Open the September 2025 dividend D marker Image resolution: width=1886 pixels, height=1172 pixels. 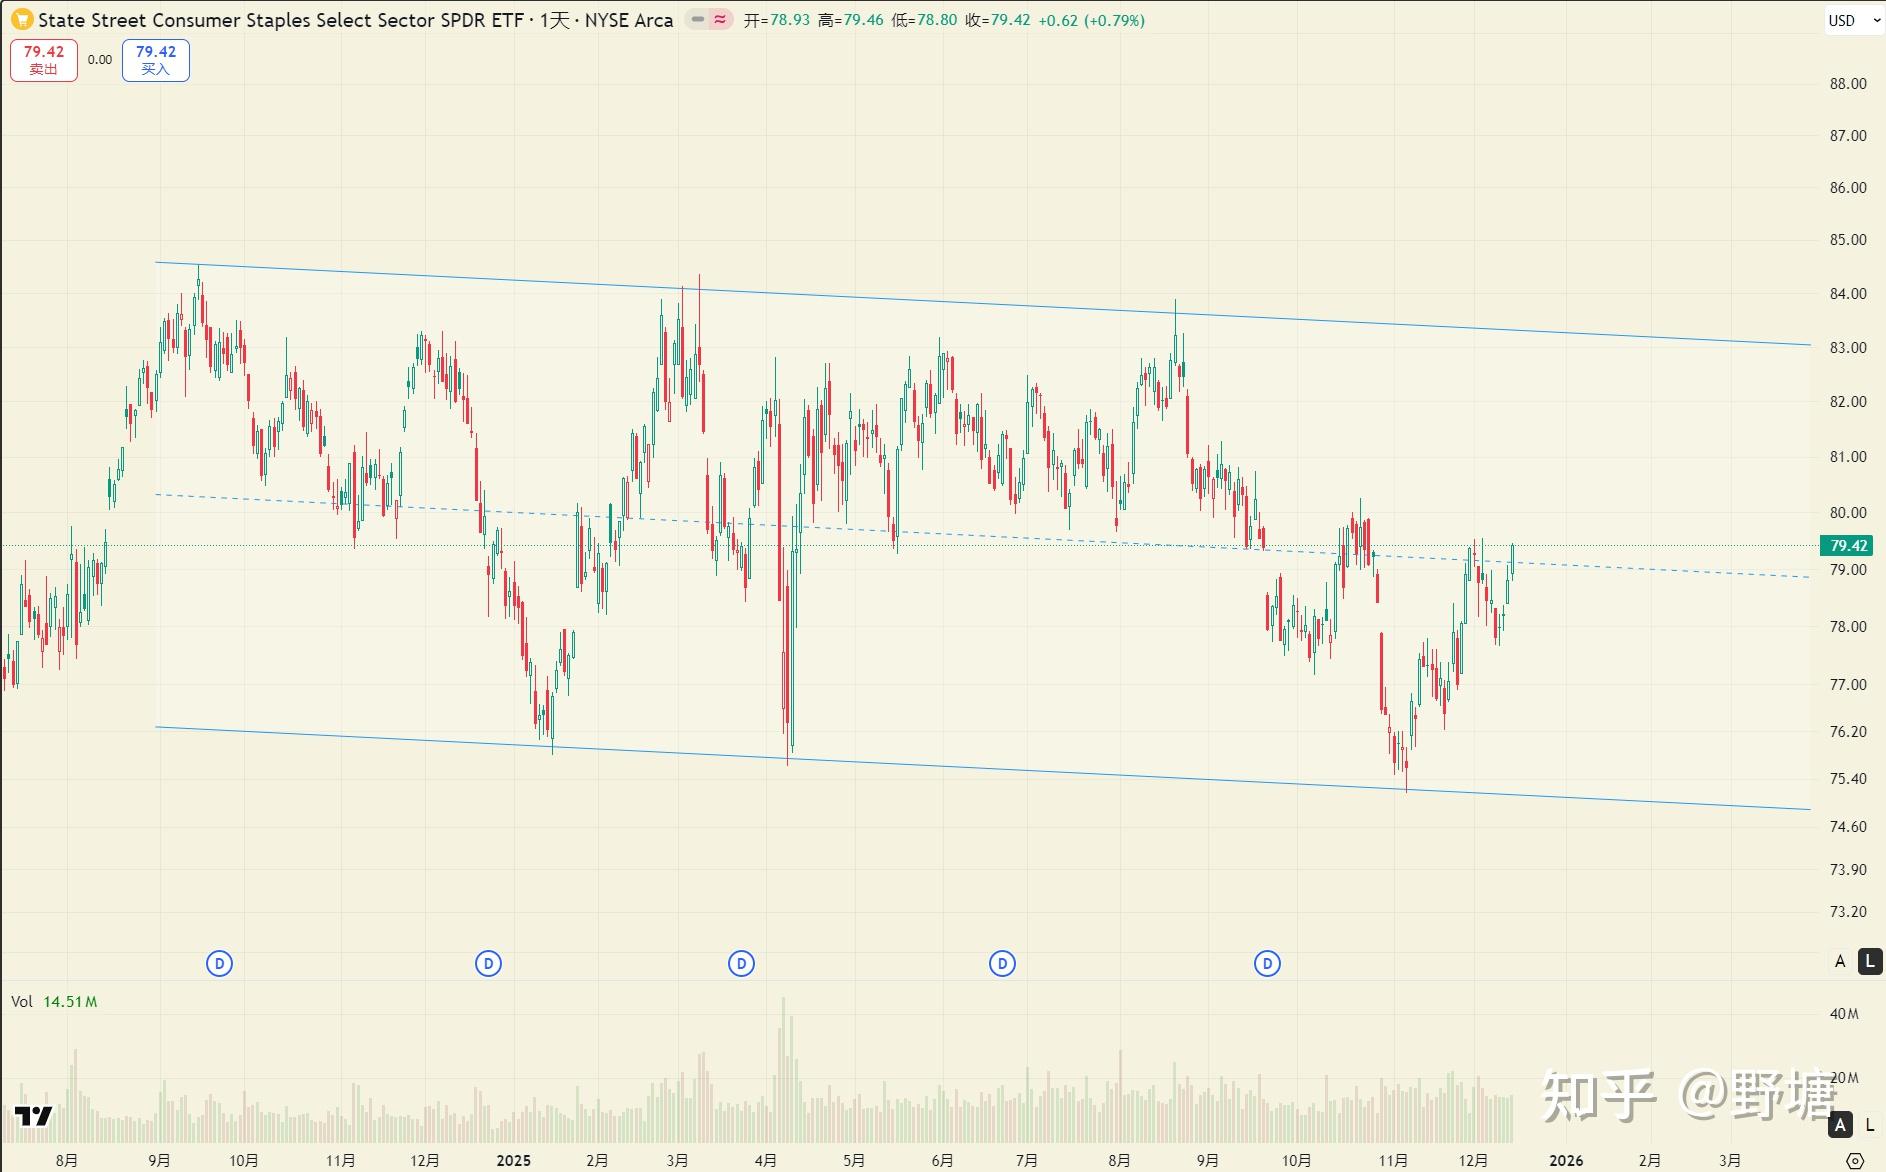[x=1267, y=964]
